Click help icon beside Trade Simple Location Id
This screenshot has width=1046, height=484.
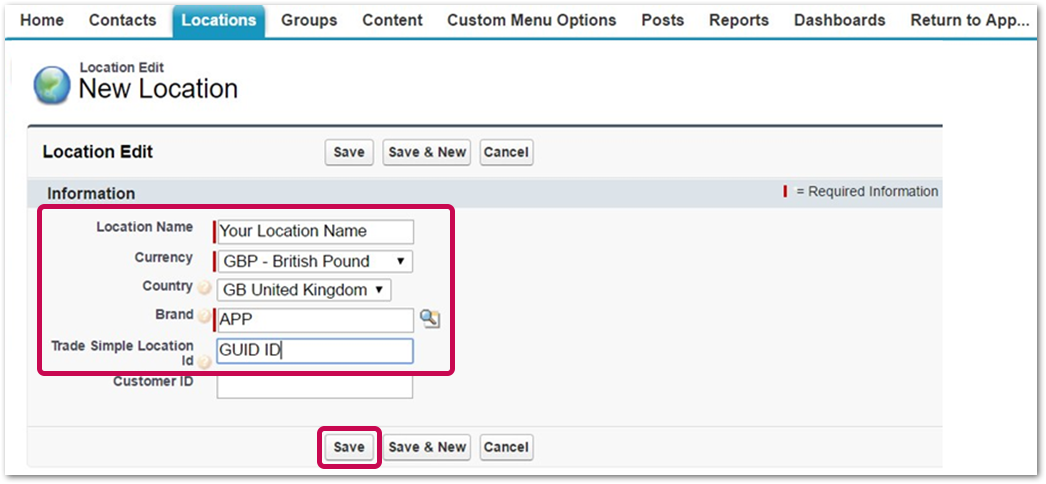tap(204, 362)
